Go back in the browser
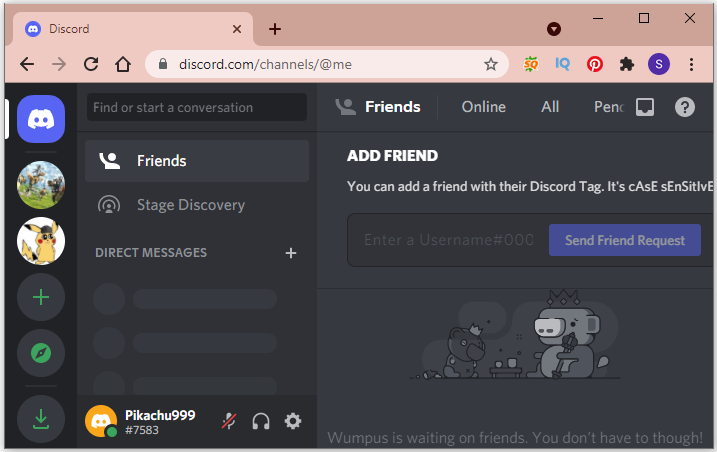 (x=27, y=64)
